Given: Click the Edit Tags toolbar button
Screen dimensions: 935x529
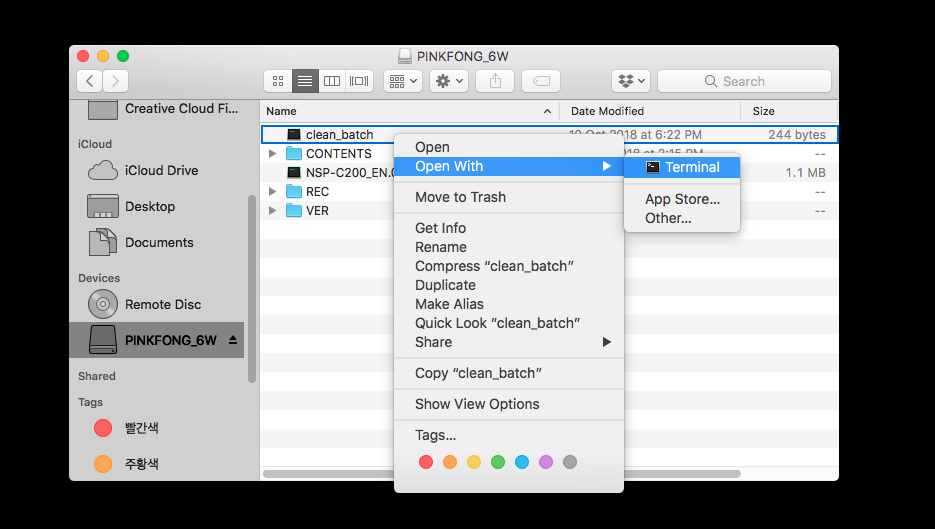Looking at the screenshot, I should tap(541, 81).
